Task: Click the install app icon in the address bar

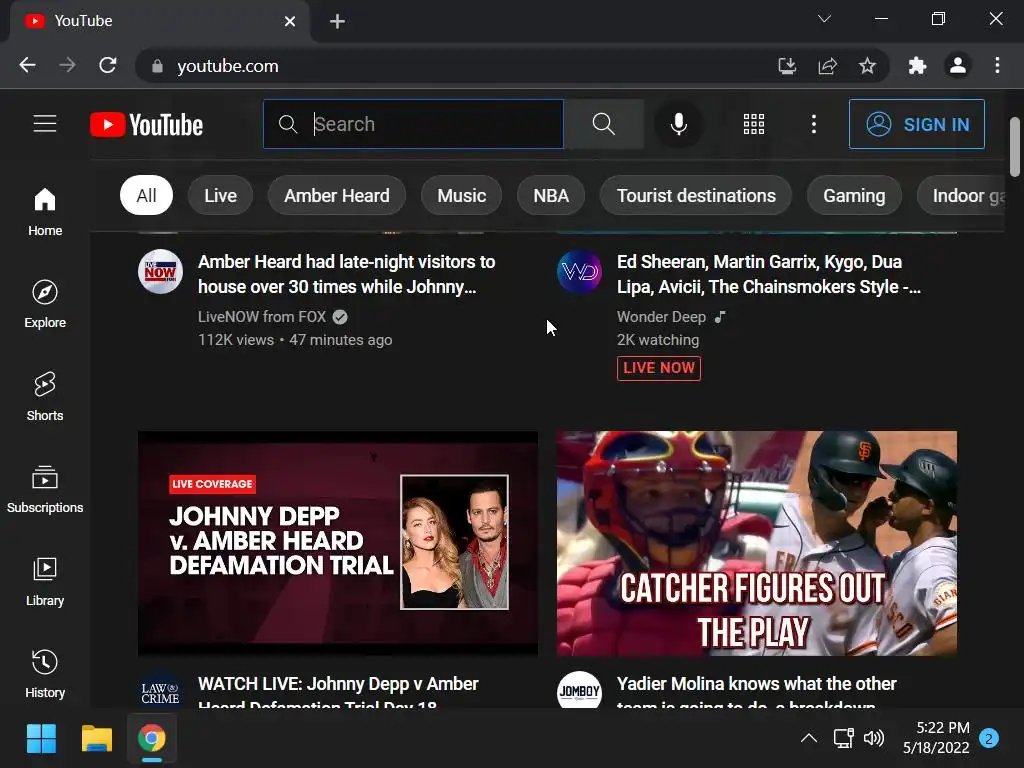Action: click(787, 65)
